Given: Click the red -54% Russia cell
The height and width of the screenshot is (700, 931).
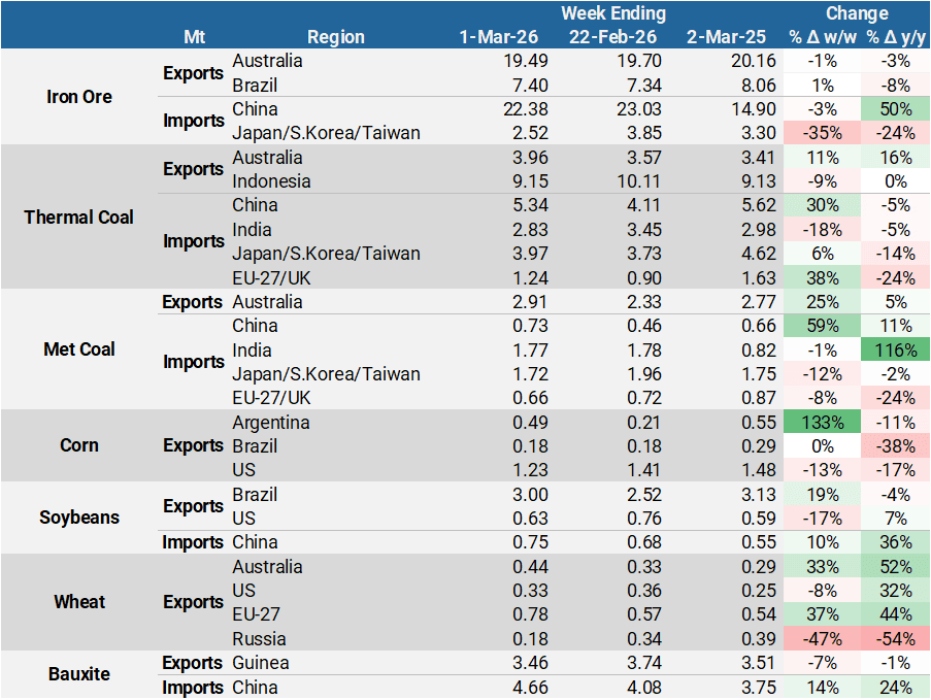Looking at the screenshot, I should coord(895,639).
